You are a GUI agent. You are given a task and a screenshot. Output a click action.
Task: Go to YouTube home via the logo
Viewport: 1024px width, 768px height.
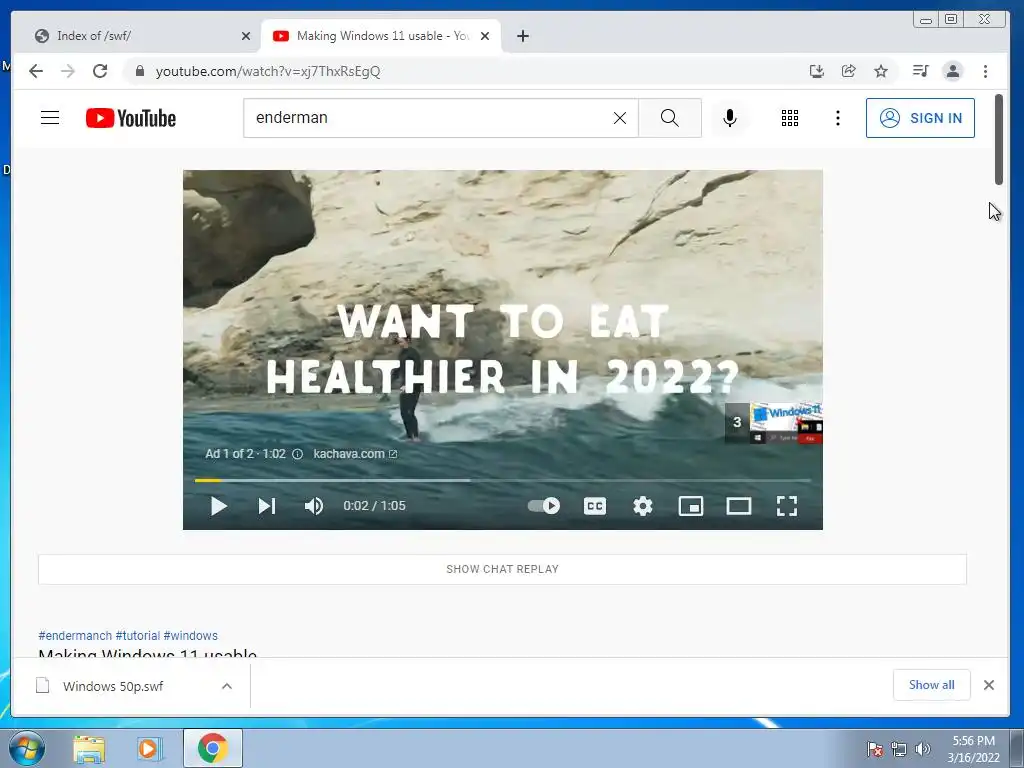click(x=131, y=118)
